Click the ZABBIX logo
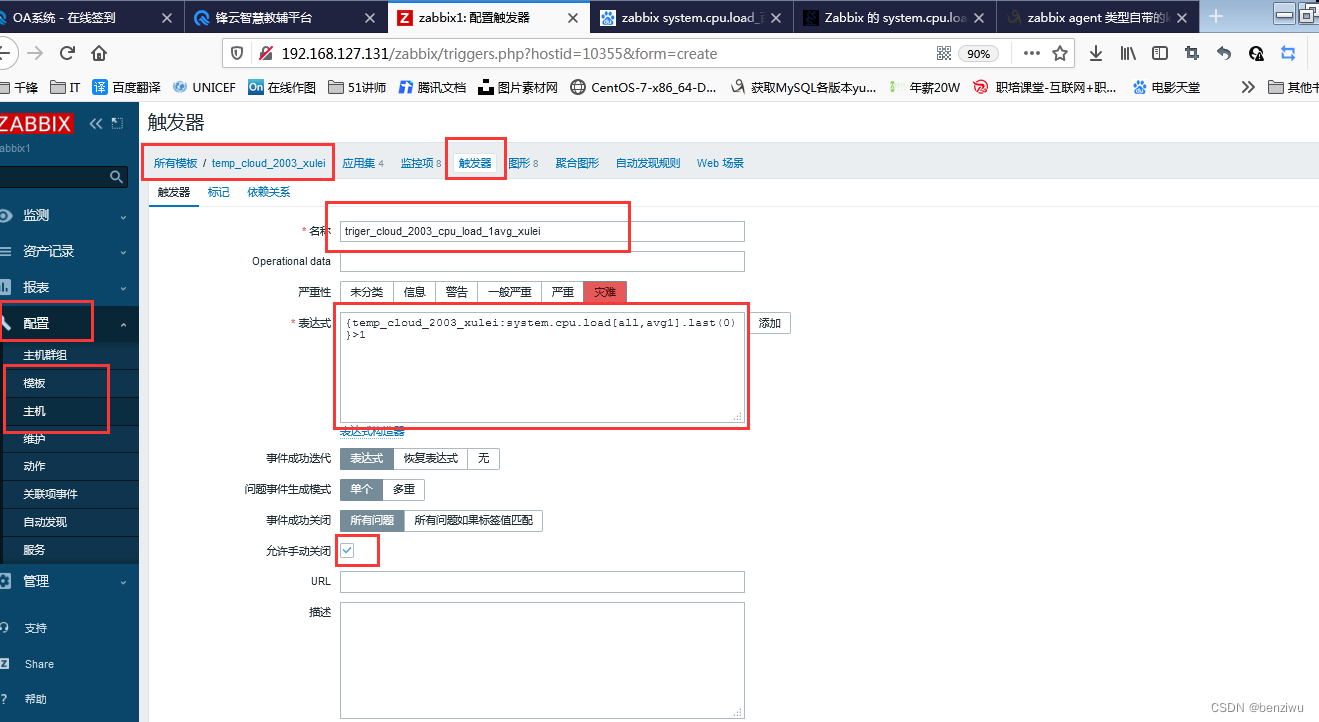 (36, 124)
